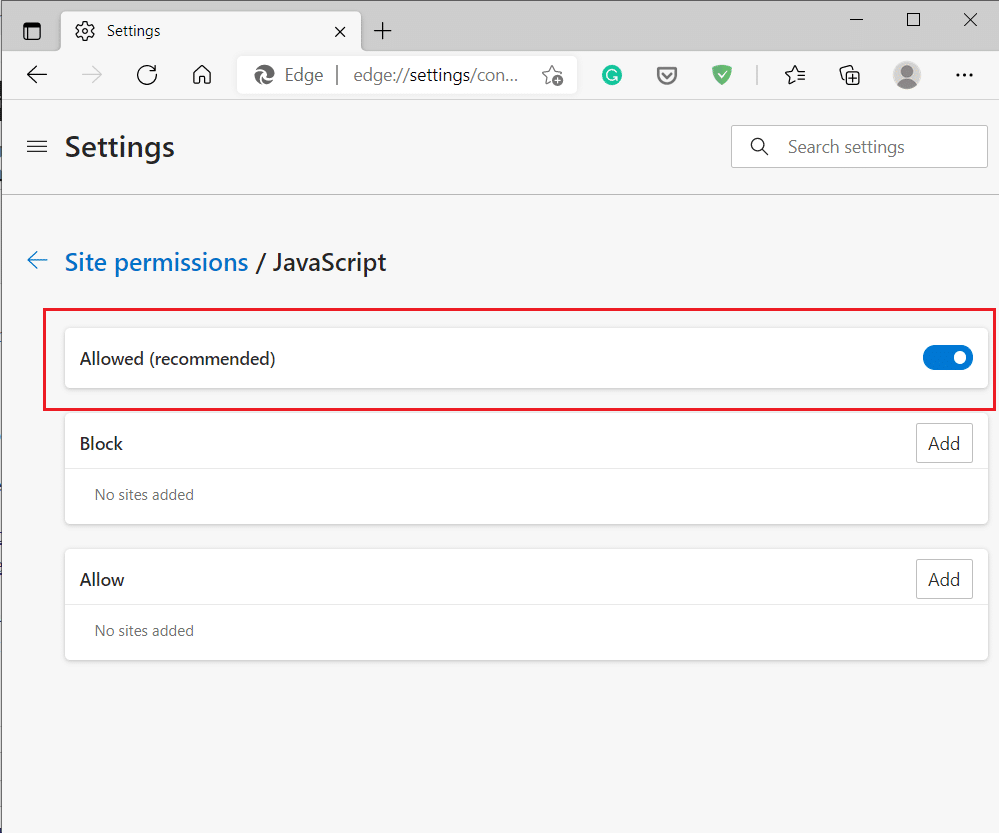This screenshot has width=999, height=833.
Task: Add current page to favorites
Action: coord(553,75)
